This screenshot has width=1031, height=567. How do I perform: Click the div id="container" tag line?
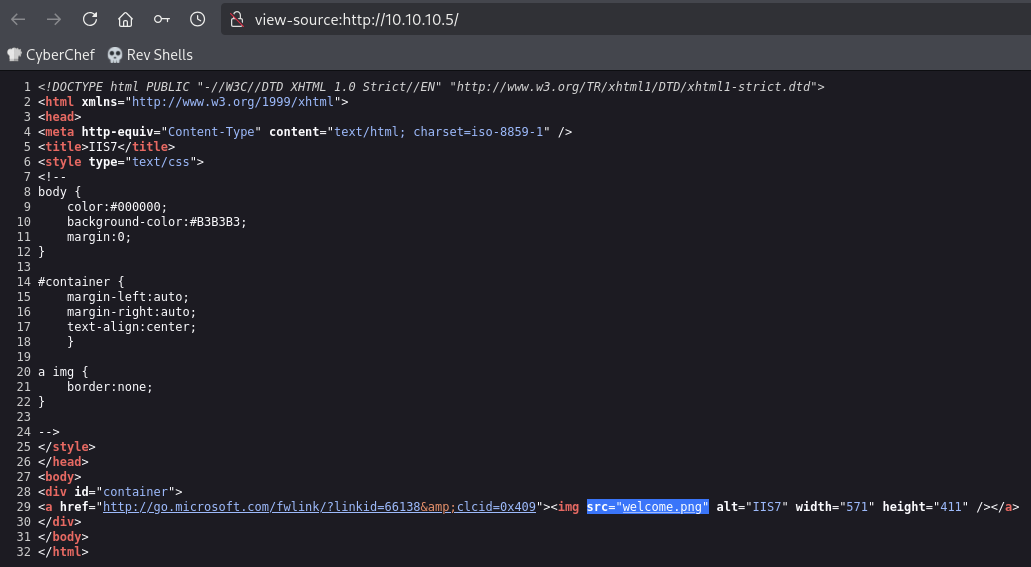[110, 491]
